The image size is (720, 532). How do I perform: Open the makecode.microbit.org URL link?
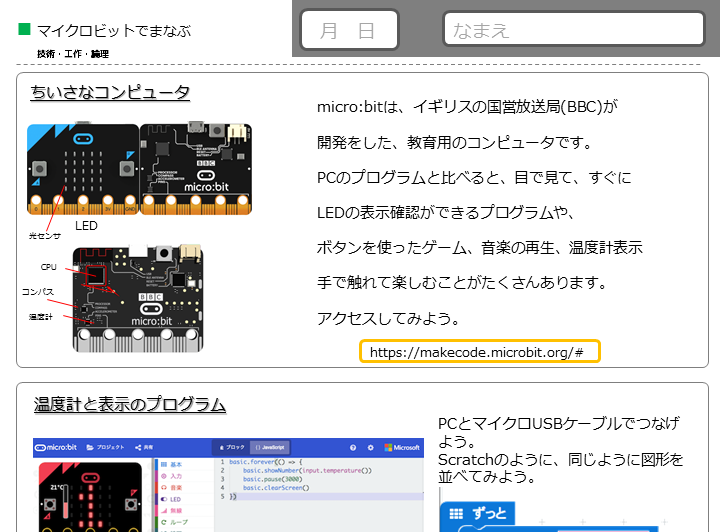[479, 352]
